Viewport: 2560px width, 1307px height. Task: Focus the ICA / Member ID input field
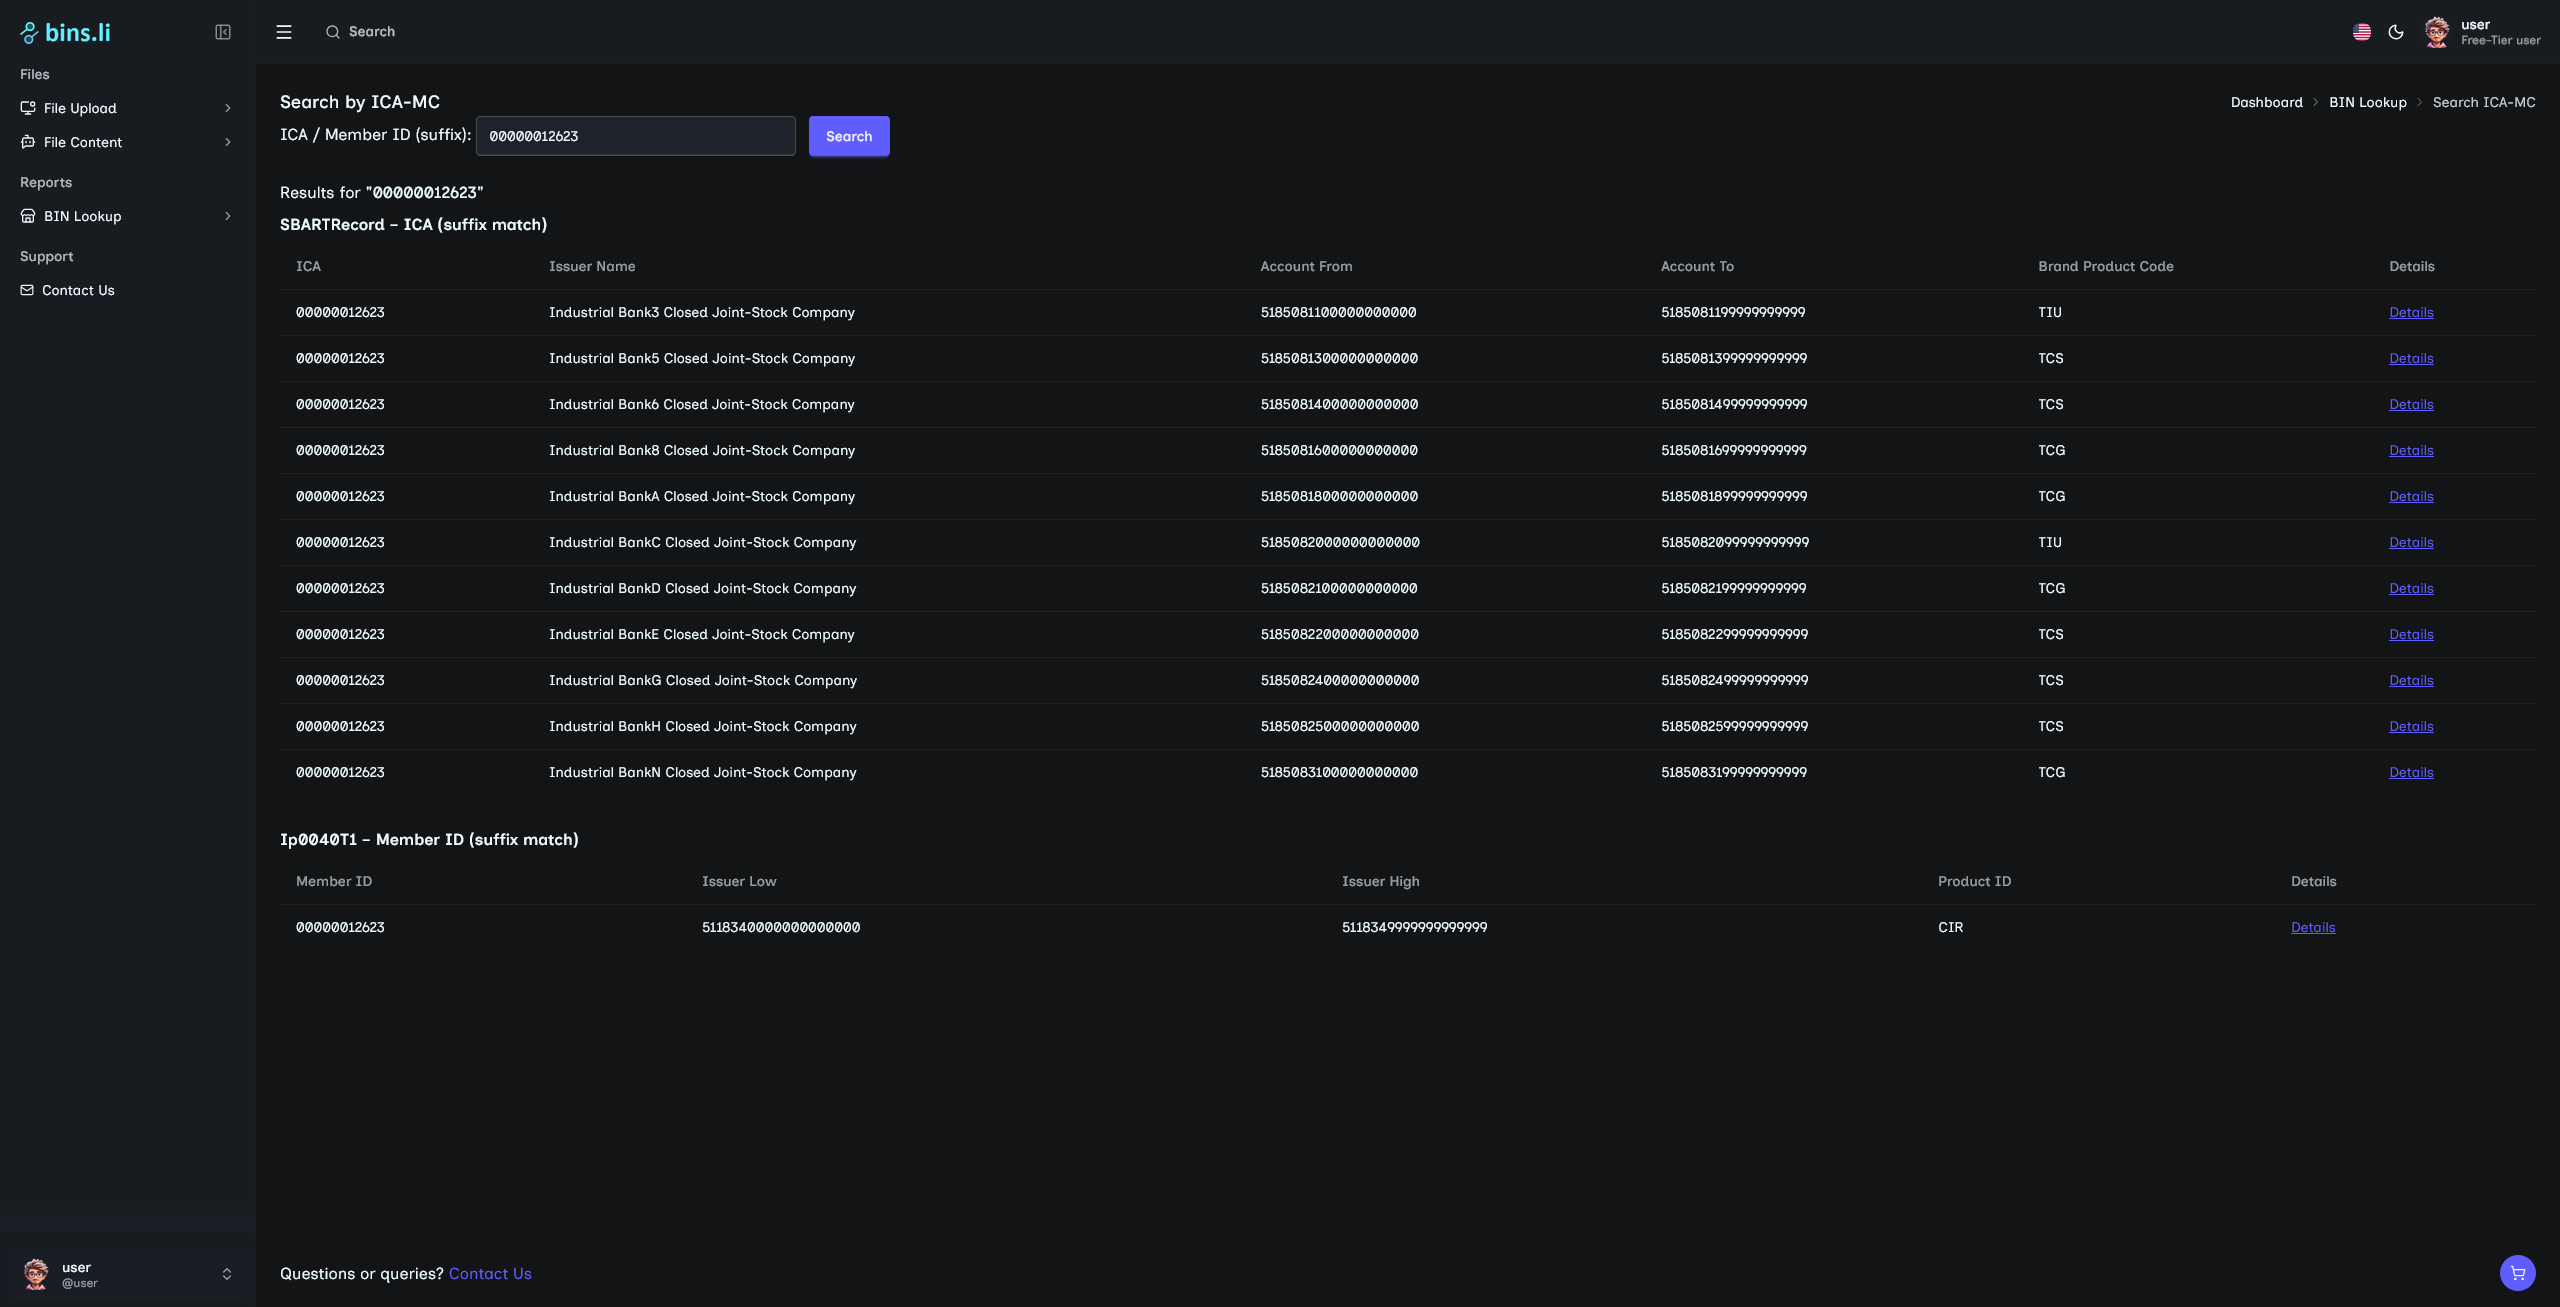click(x=636, y=136)
